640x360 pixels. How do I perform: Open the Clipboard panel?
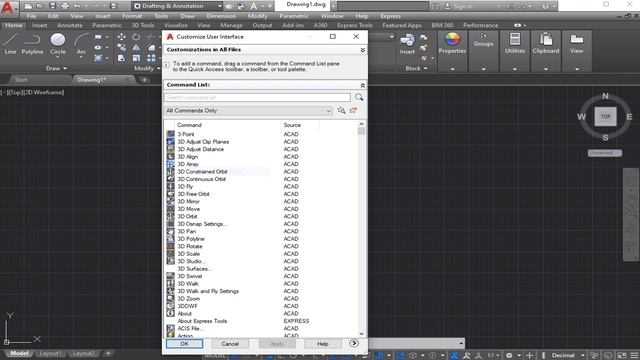546,43
